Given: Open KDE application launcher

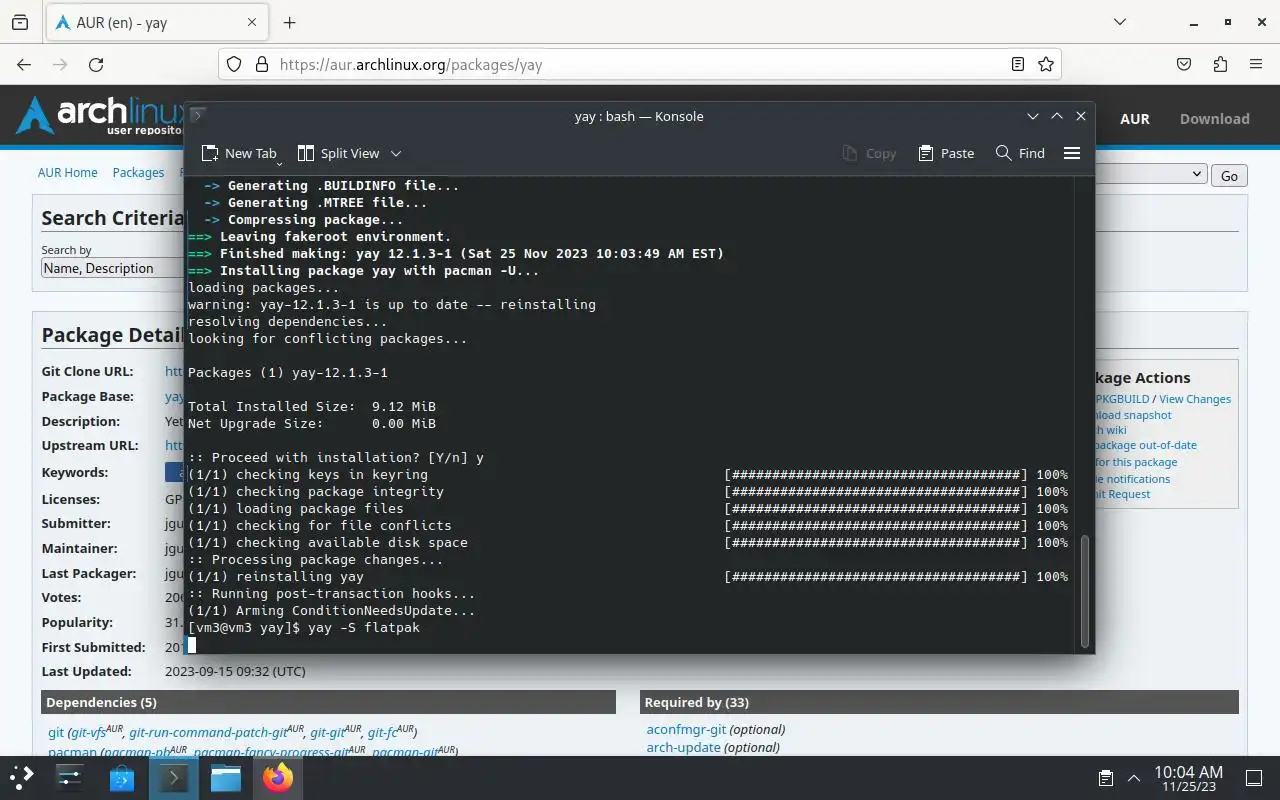Looking at the screenshot, I should (22, 777).
